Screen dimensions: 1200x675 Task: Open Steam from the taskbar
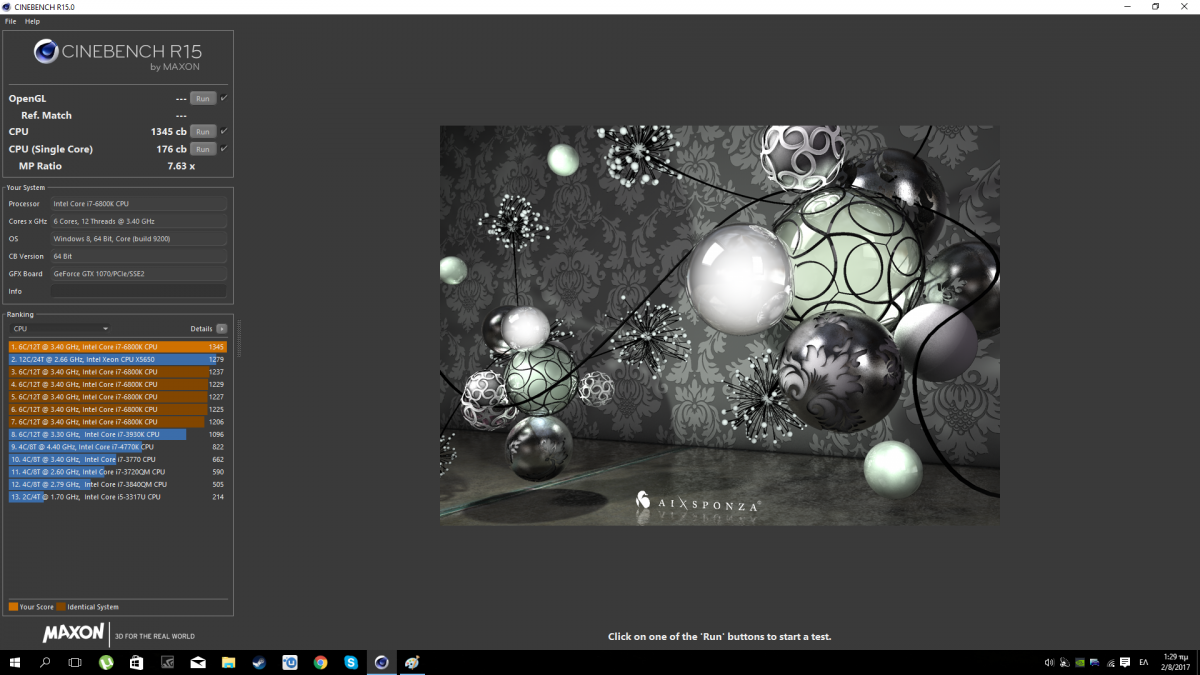(259, 662)
